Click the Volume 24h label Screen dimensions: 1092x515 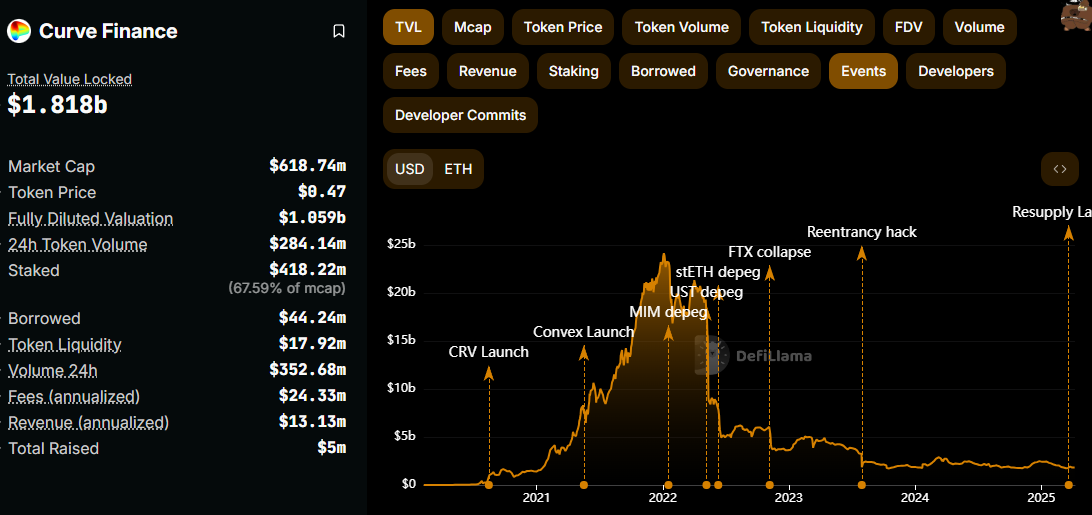click(53, 370)
